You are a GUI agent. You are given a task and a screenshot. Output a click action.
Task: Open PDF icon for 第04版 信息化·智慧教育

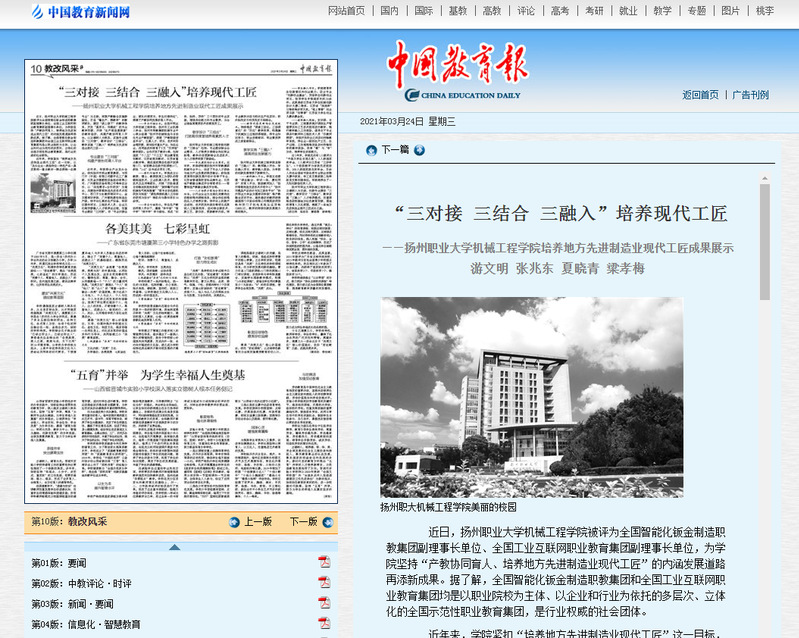click(324, 624)
